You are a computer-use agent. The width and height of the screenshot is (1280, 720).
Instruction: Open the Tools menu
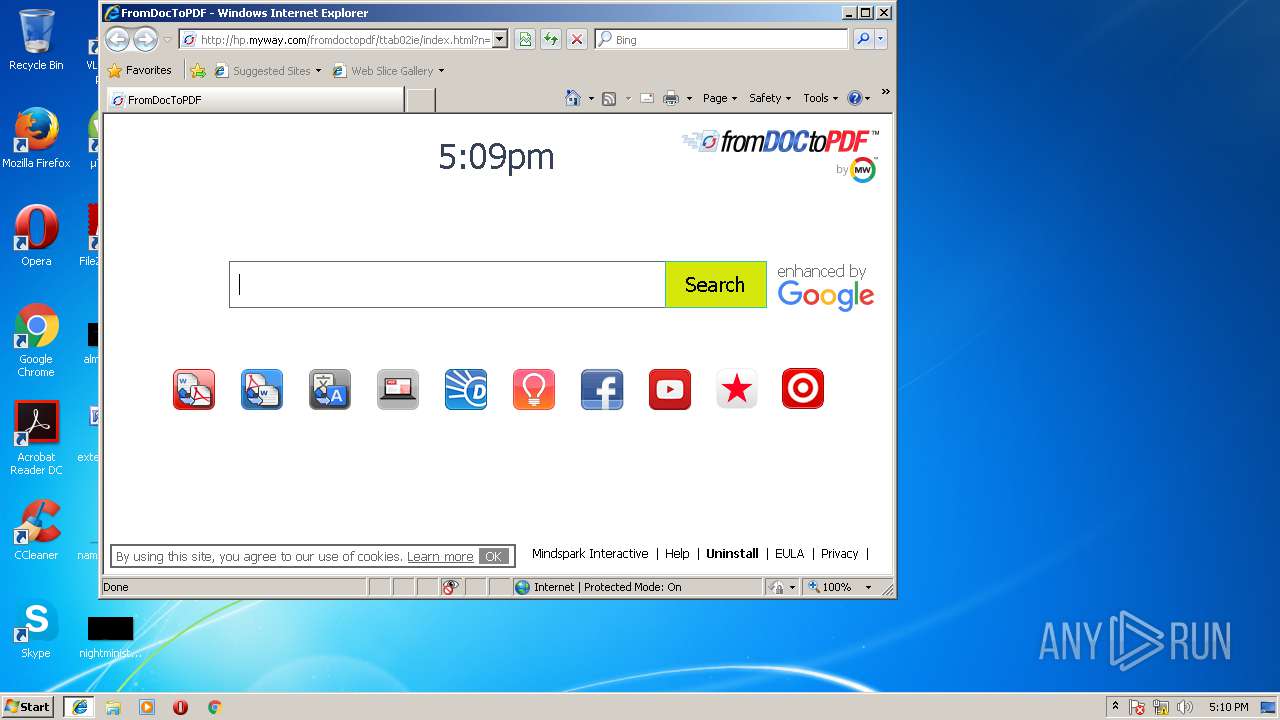[821, 98]
